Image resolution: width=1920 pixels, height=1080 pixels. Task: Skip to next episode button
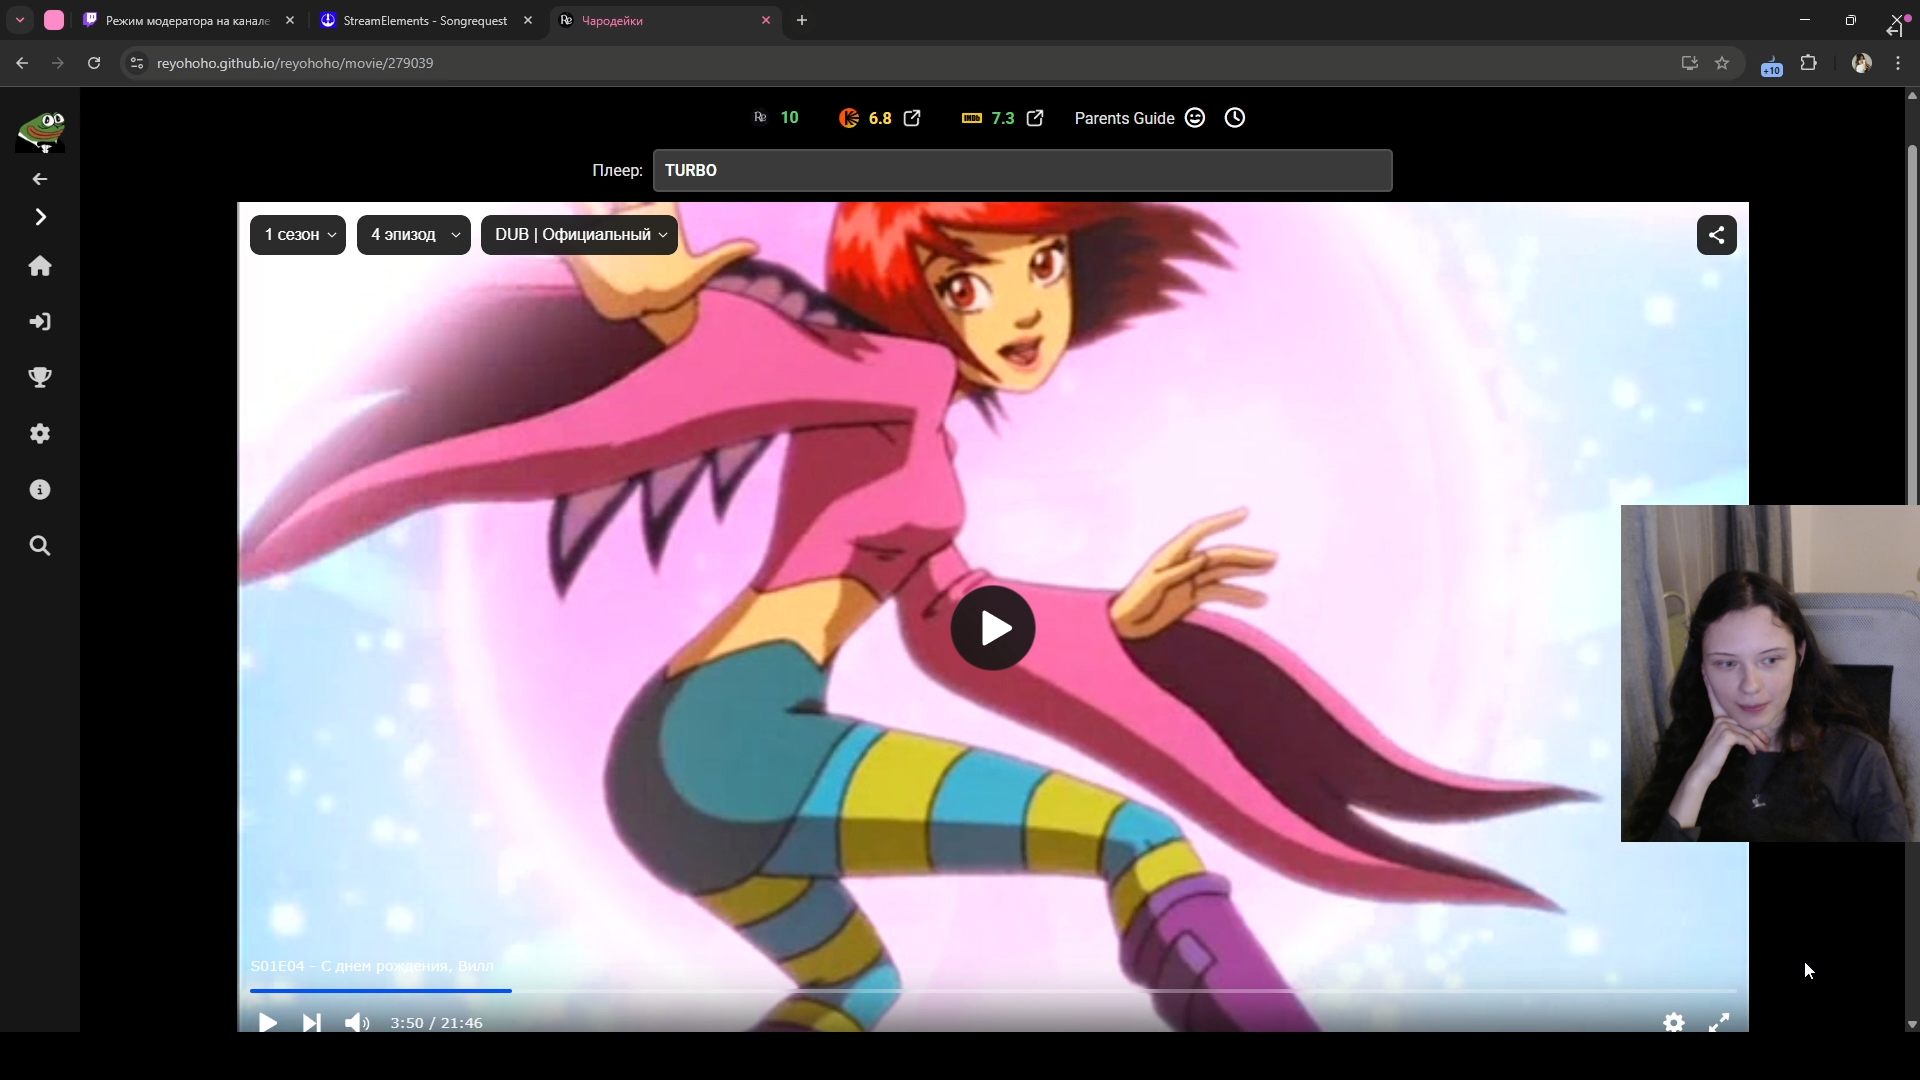click(312, 1022)
